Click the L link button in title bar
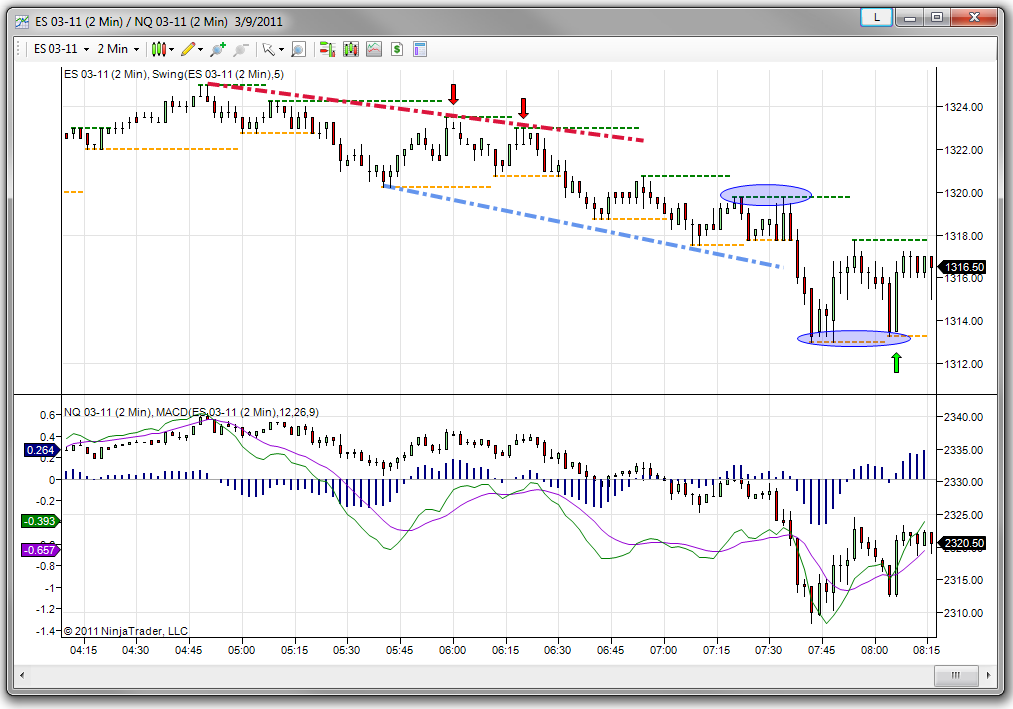The width and height of the screenshot is (1013, 709). 877,17
